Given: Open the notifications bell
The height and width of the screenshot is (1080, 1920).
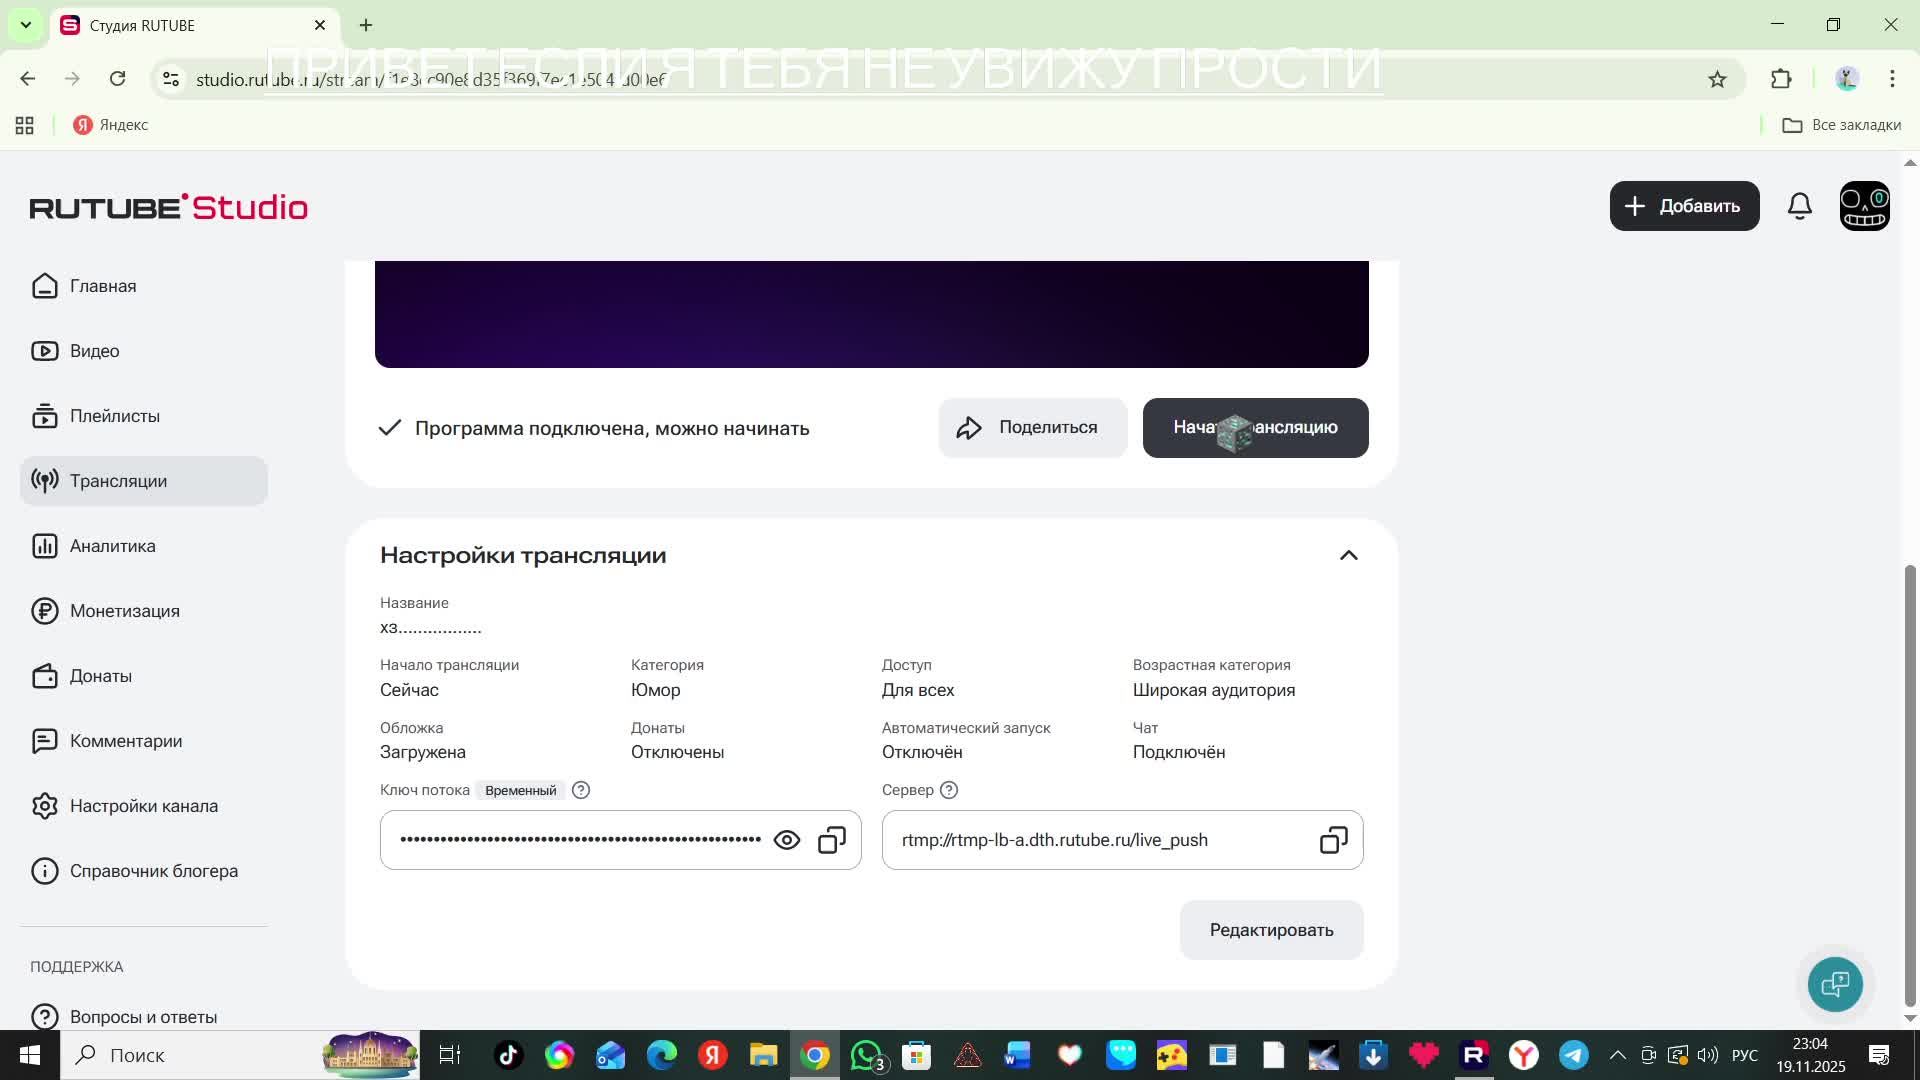Looking at the screenshot, I should (1799, 206).
